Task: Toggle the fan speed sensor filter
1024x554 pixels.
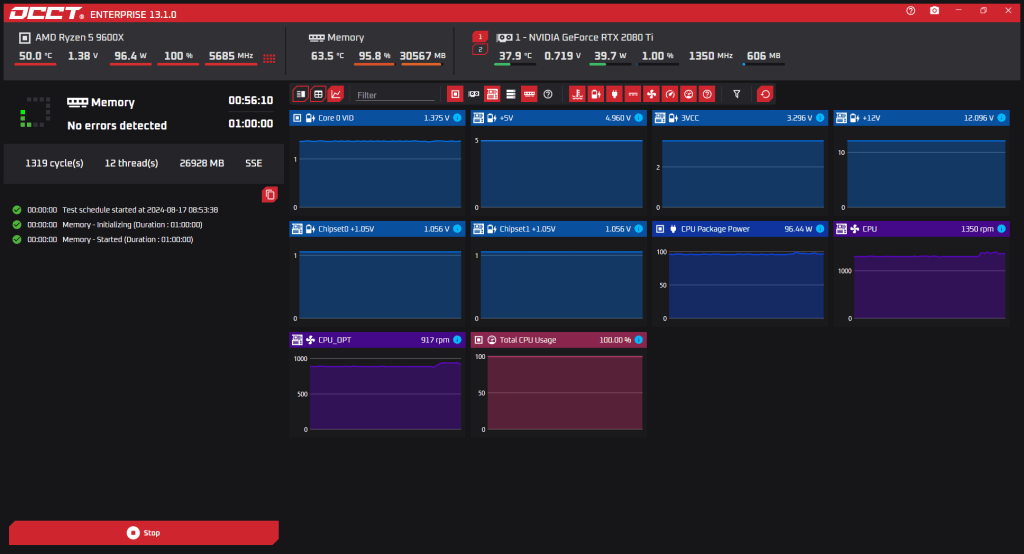Action: 651,94
